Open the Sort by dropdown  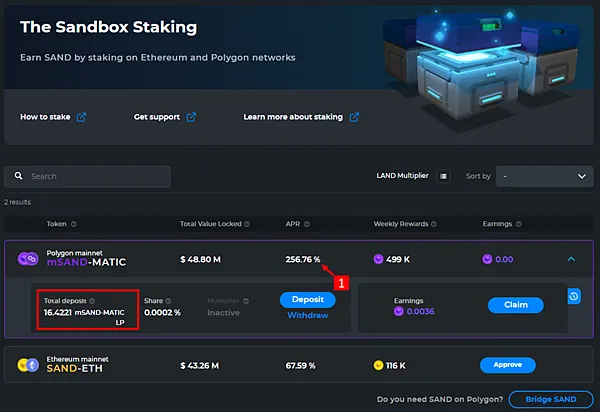click(545, 176)
